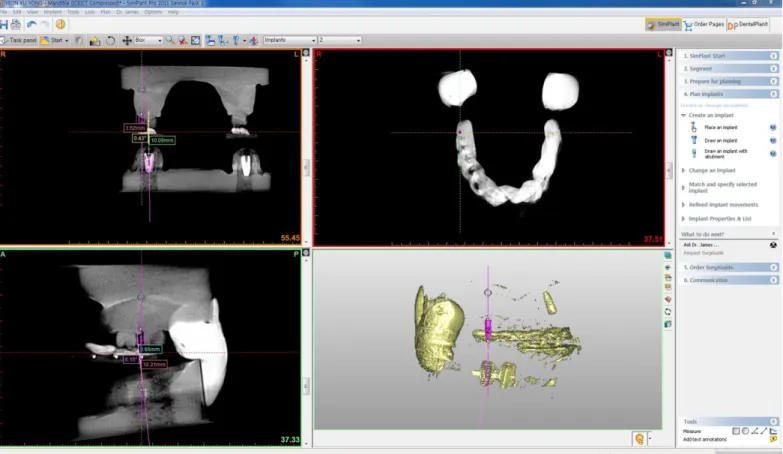
Task: Click the fit-to-view toolbar icon
Action: coord(195,40)
